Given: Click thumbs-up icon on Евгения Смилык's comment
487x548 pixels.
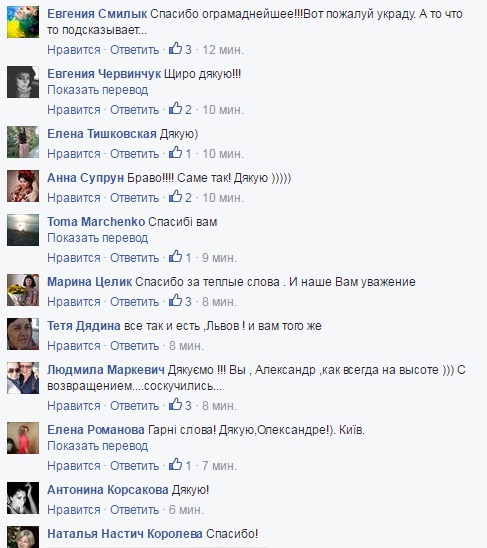Looking at the screenshot, I should pos(176,49).
